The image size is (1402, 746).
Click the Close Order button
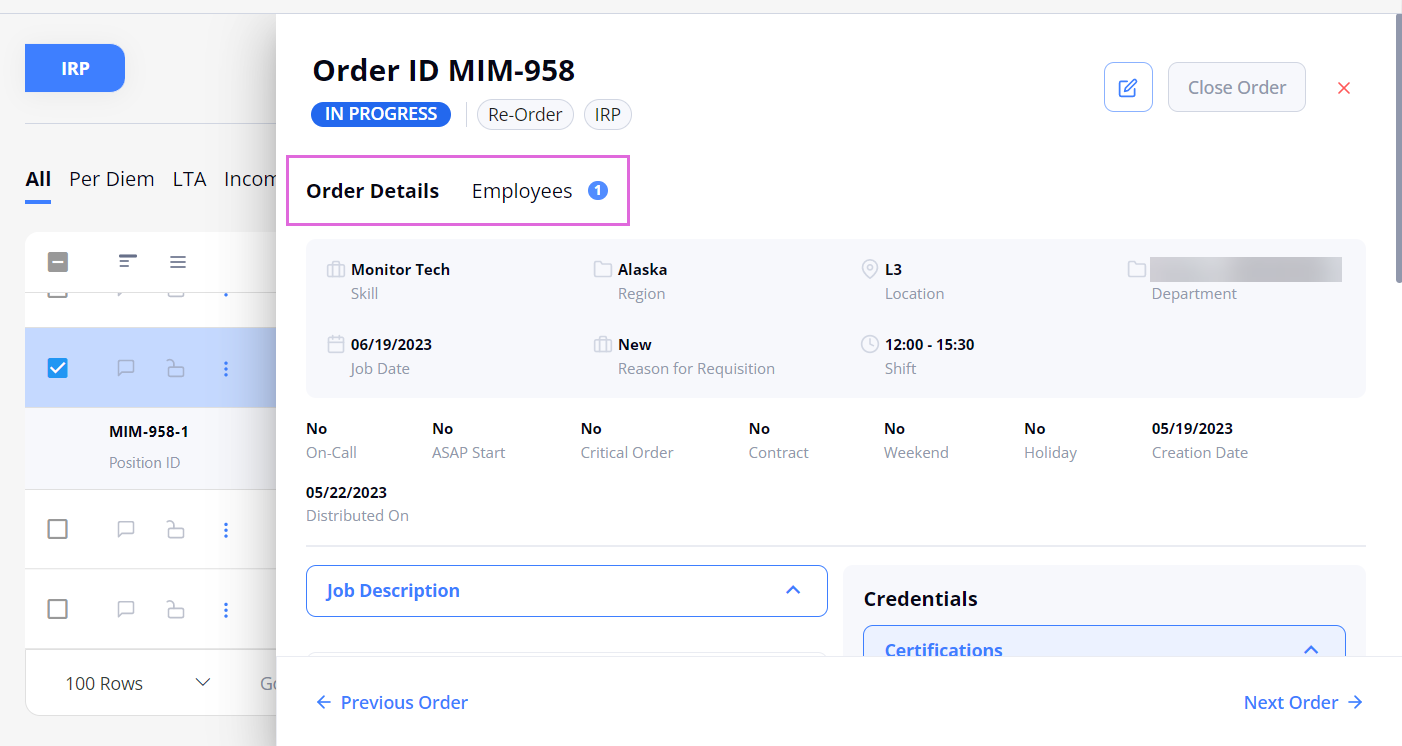click(1236, 88)
